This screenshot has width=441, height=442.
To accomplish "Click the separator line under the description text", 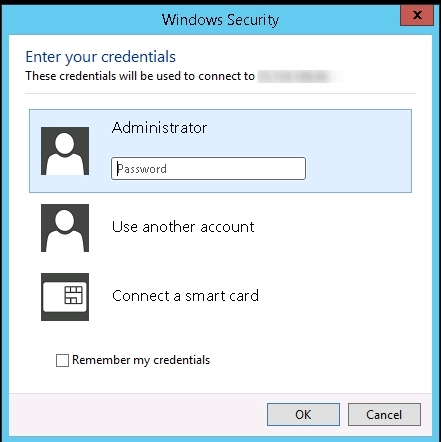I will click(220, 94).
